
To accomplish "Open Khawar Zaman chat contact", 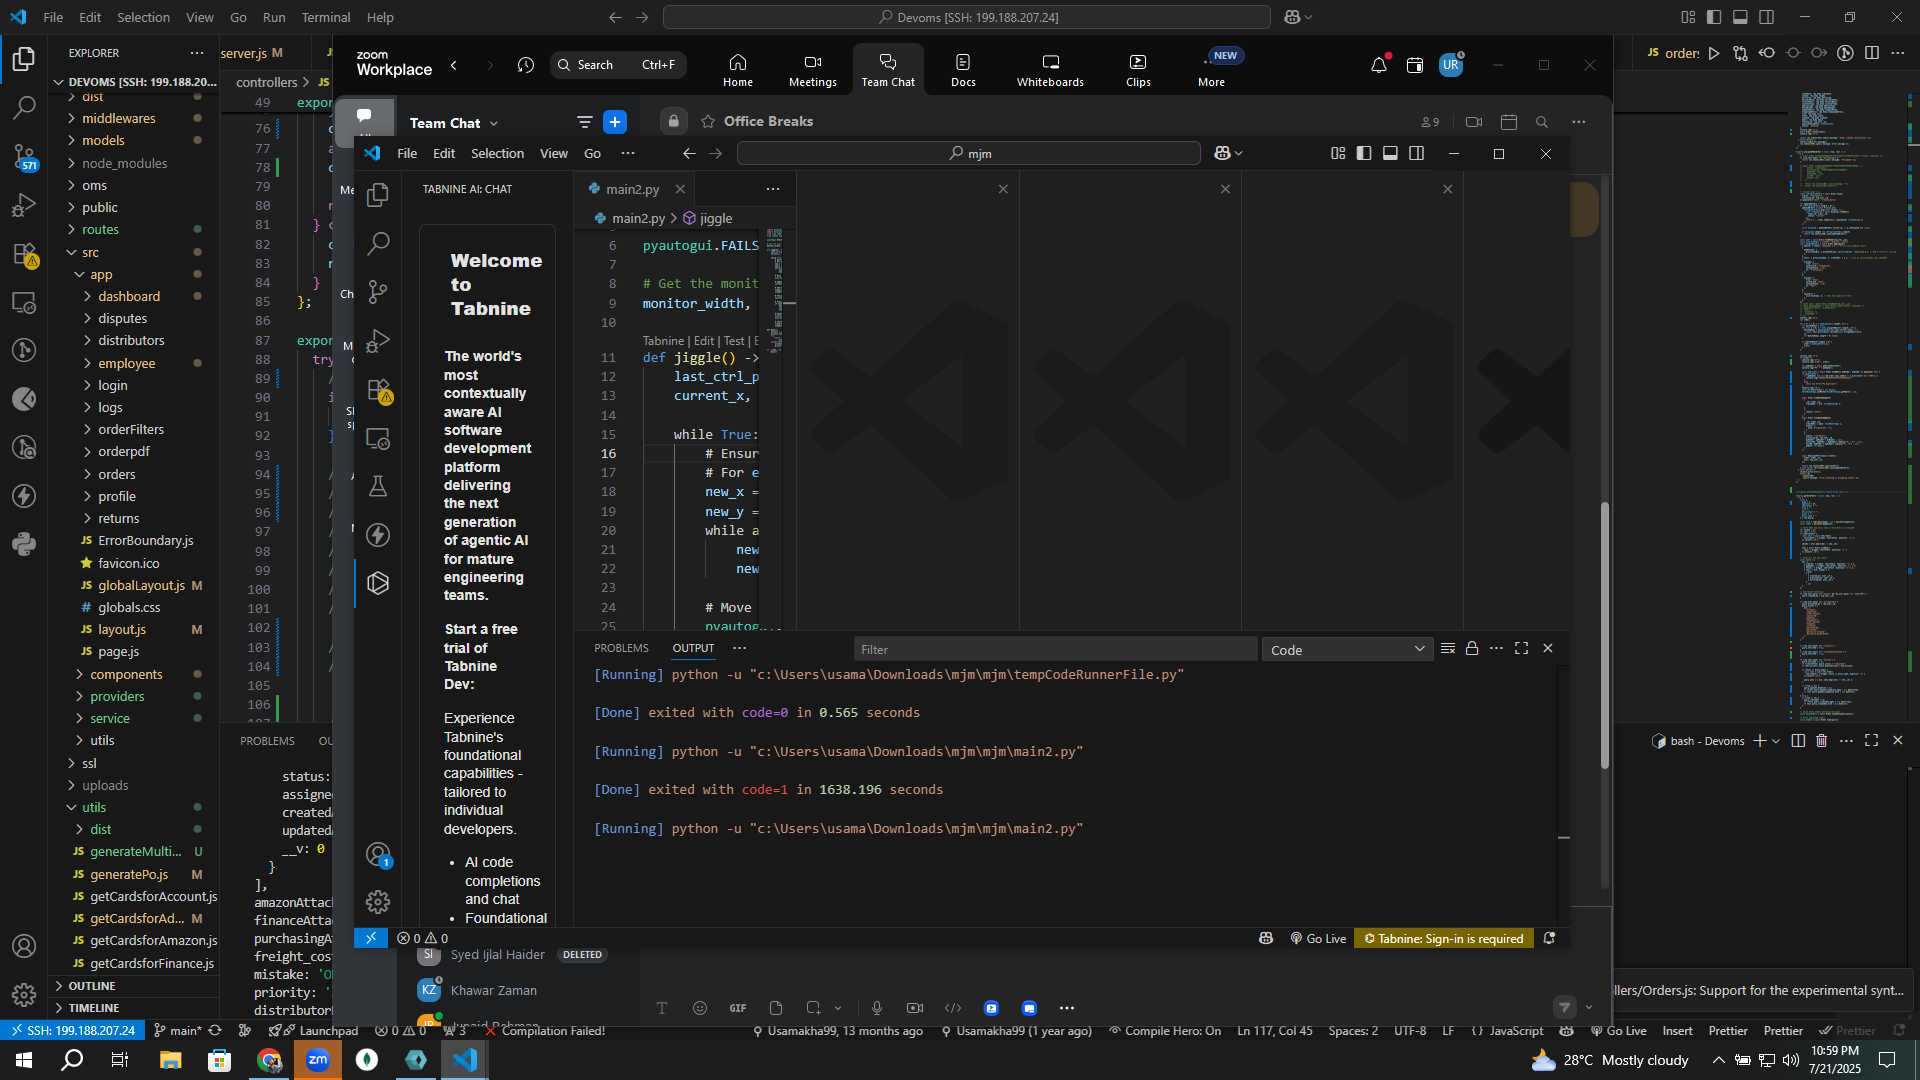I will (493, 990).
